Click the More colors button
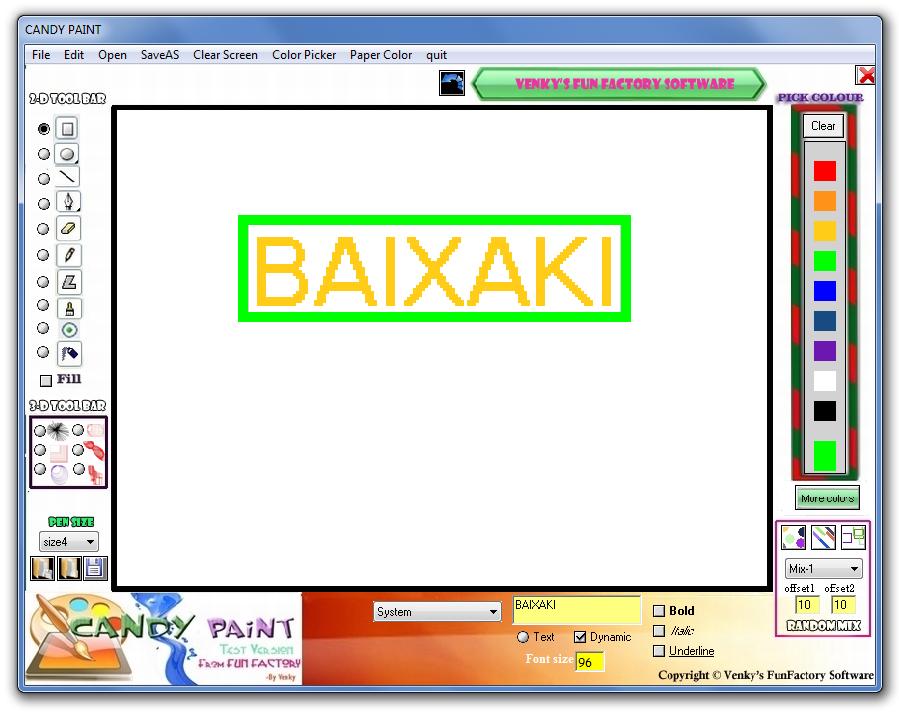Image resolution: width=899 pixels, height=715 pixels. [827, 498]
